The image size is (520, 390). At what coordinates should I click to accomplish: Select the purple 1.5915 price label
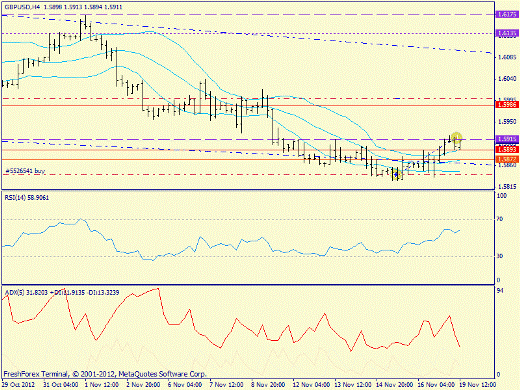click(507, 139)
